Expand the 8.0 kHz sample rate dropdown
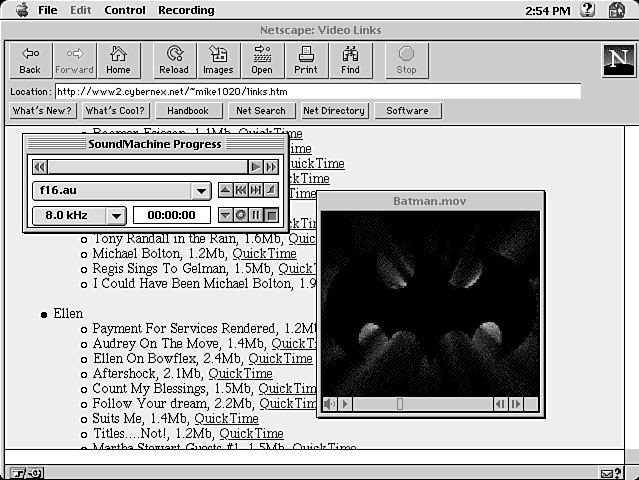The image size is (639, 480). tap(116, 215)
